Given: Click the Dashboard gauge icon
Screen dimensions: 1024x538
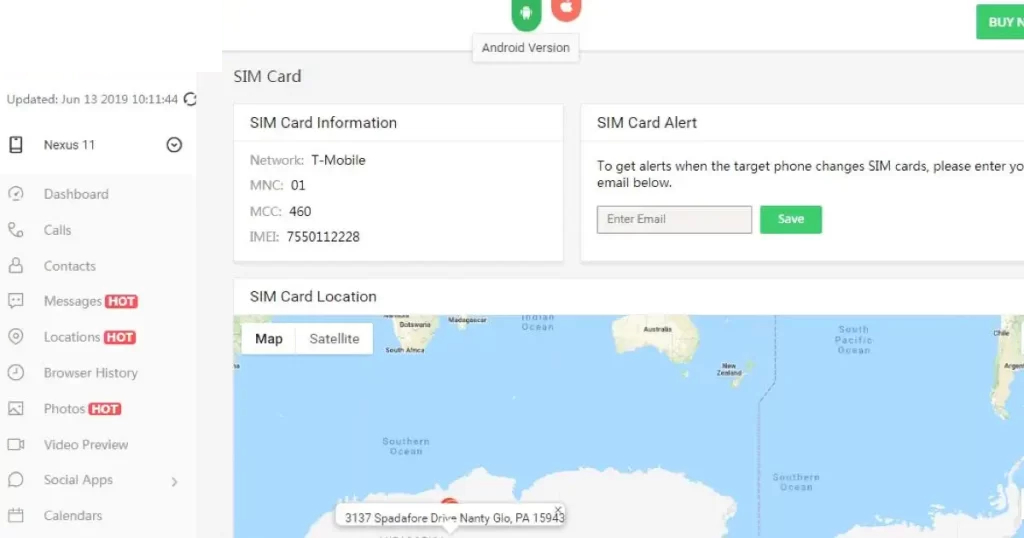Looking at the screenshot, I should pos(16,194).
